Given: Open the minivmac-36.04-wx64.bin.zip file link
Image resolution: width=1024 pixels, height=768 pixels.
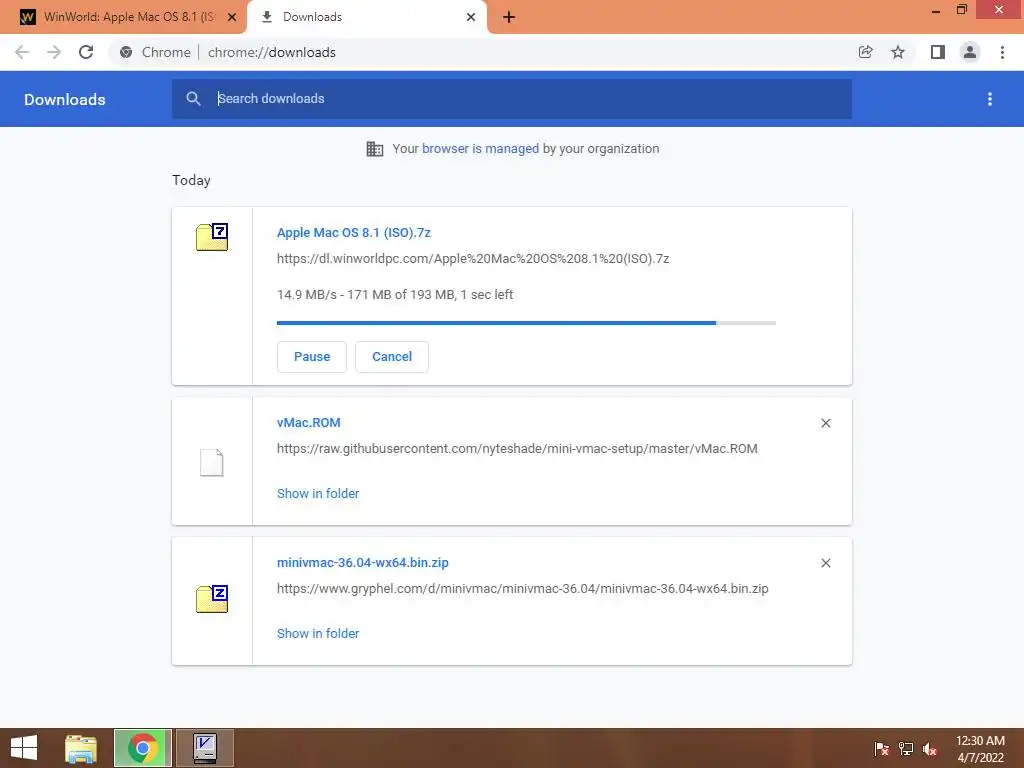Looking at the screenshot, I should coord(362,562).
